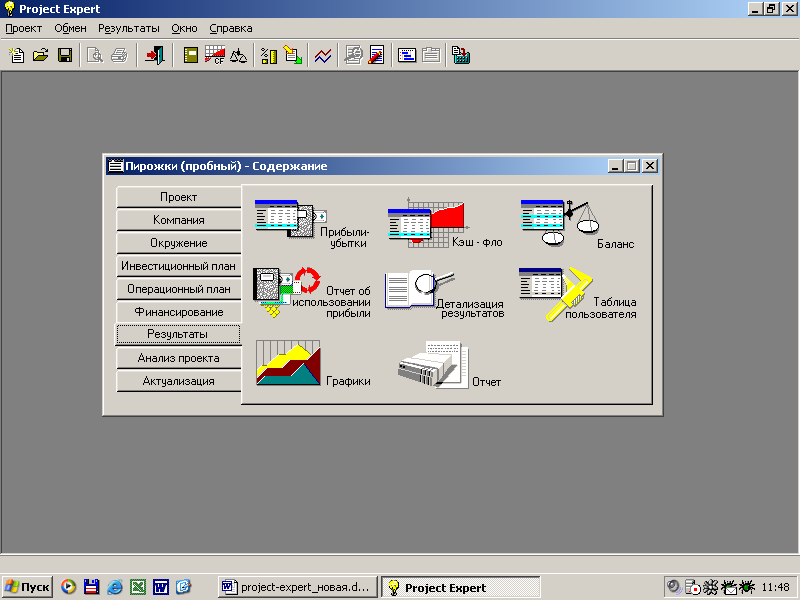The height and width of the screenshot is (600, 800).
Task: Launch Excel from quick launch
Action: click(x=138, y=587)
